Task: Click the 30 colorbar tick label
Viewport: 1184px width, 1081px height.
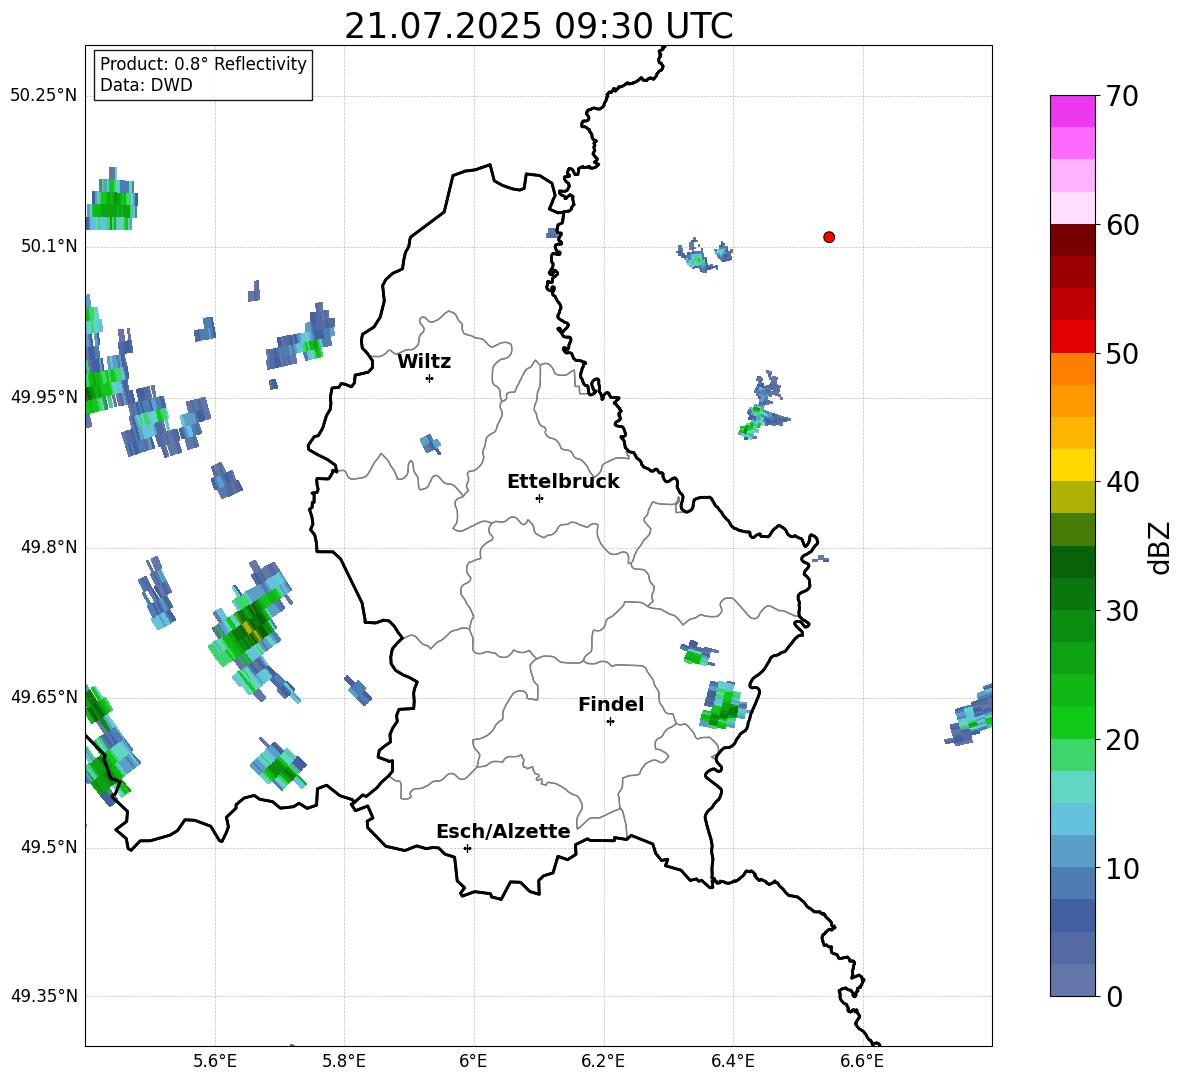Action: pos(1122,610)
